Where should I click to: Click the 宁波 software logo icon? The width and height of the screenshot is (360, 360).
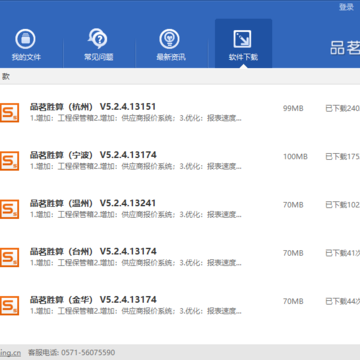pyautogui.click(x=9, y=161)
